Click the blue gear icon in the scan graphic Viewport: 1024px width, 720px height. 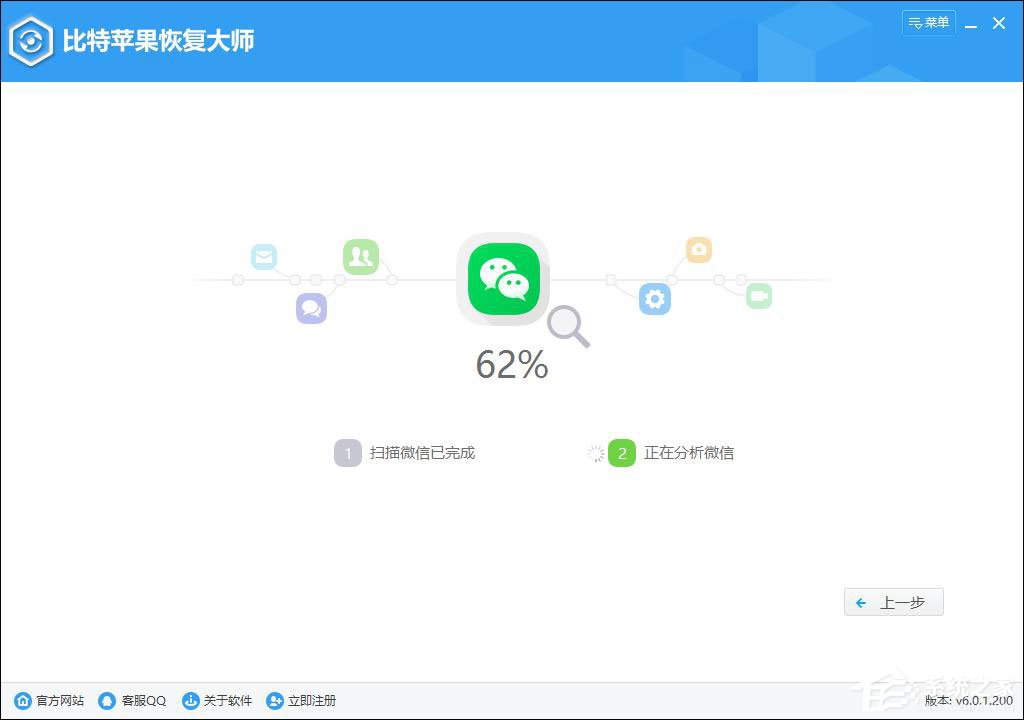(x=654, y=298)
